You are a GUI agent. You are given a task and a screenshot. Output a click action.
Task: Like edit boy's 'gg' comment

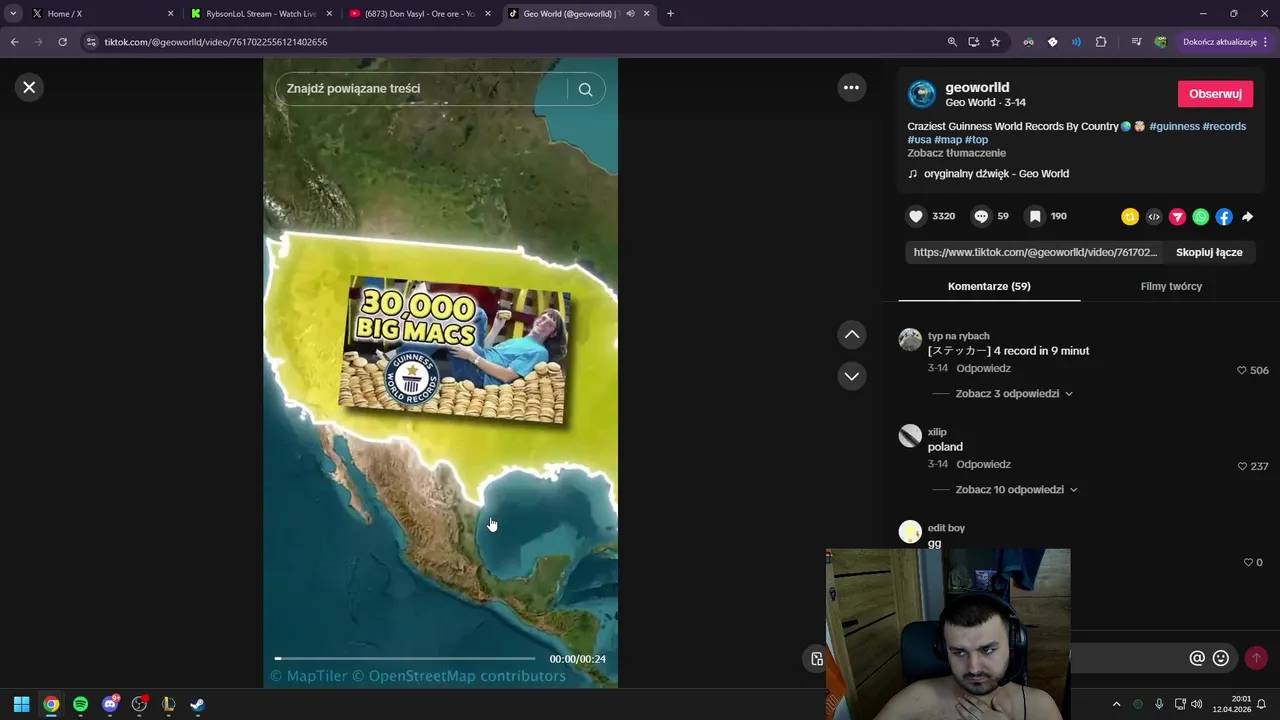(x=1248, y=562)
